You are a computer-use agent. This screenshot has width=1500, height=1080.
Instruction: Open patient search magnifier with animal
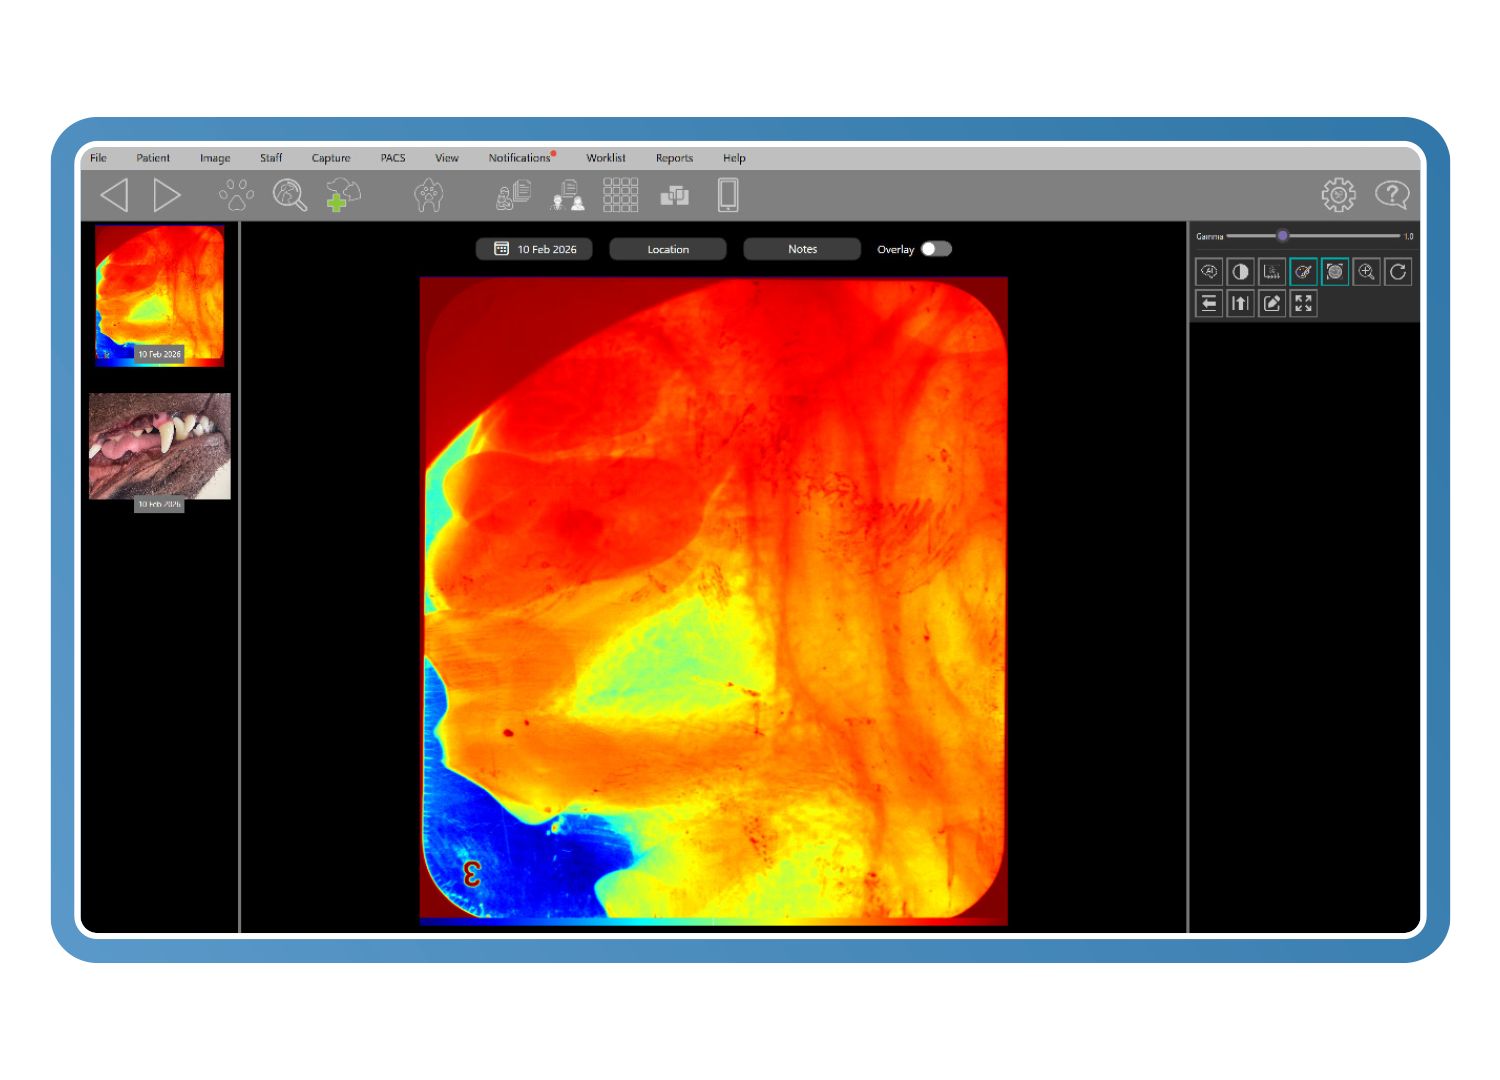(290, 195)
